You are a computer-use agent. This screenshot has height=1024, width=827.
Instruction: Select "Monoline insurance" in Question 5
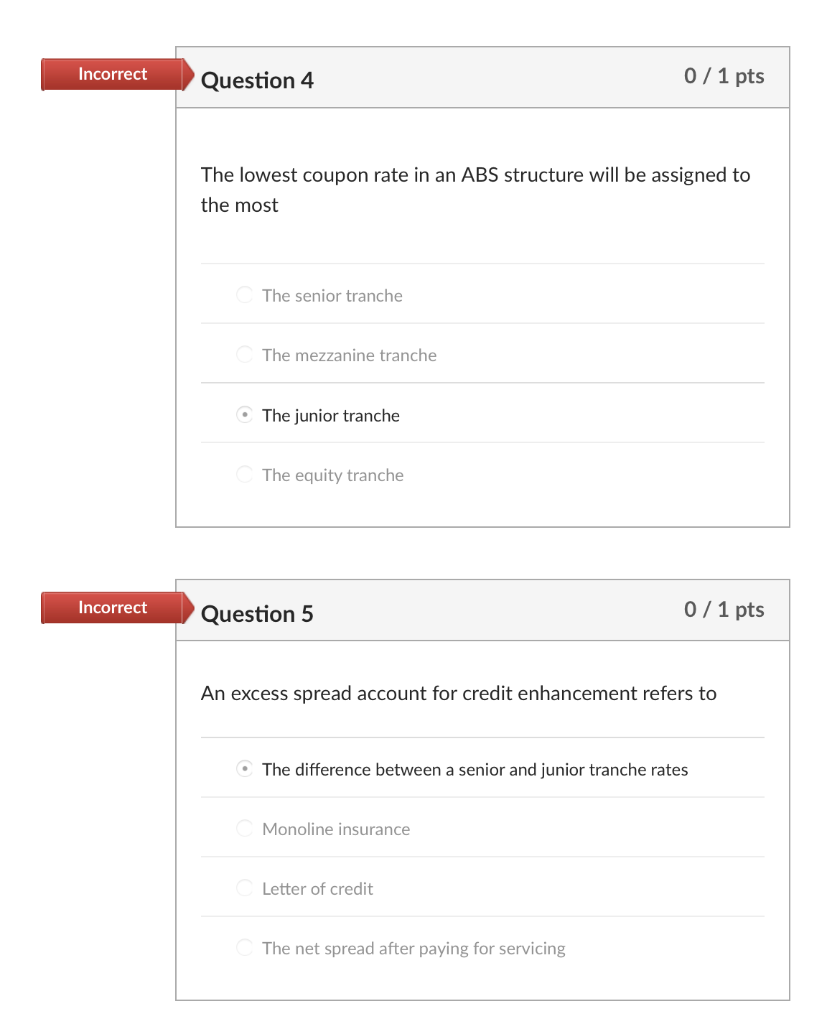(245, 828)
